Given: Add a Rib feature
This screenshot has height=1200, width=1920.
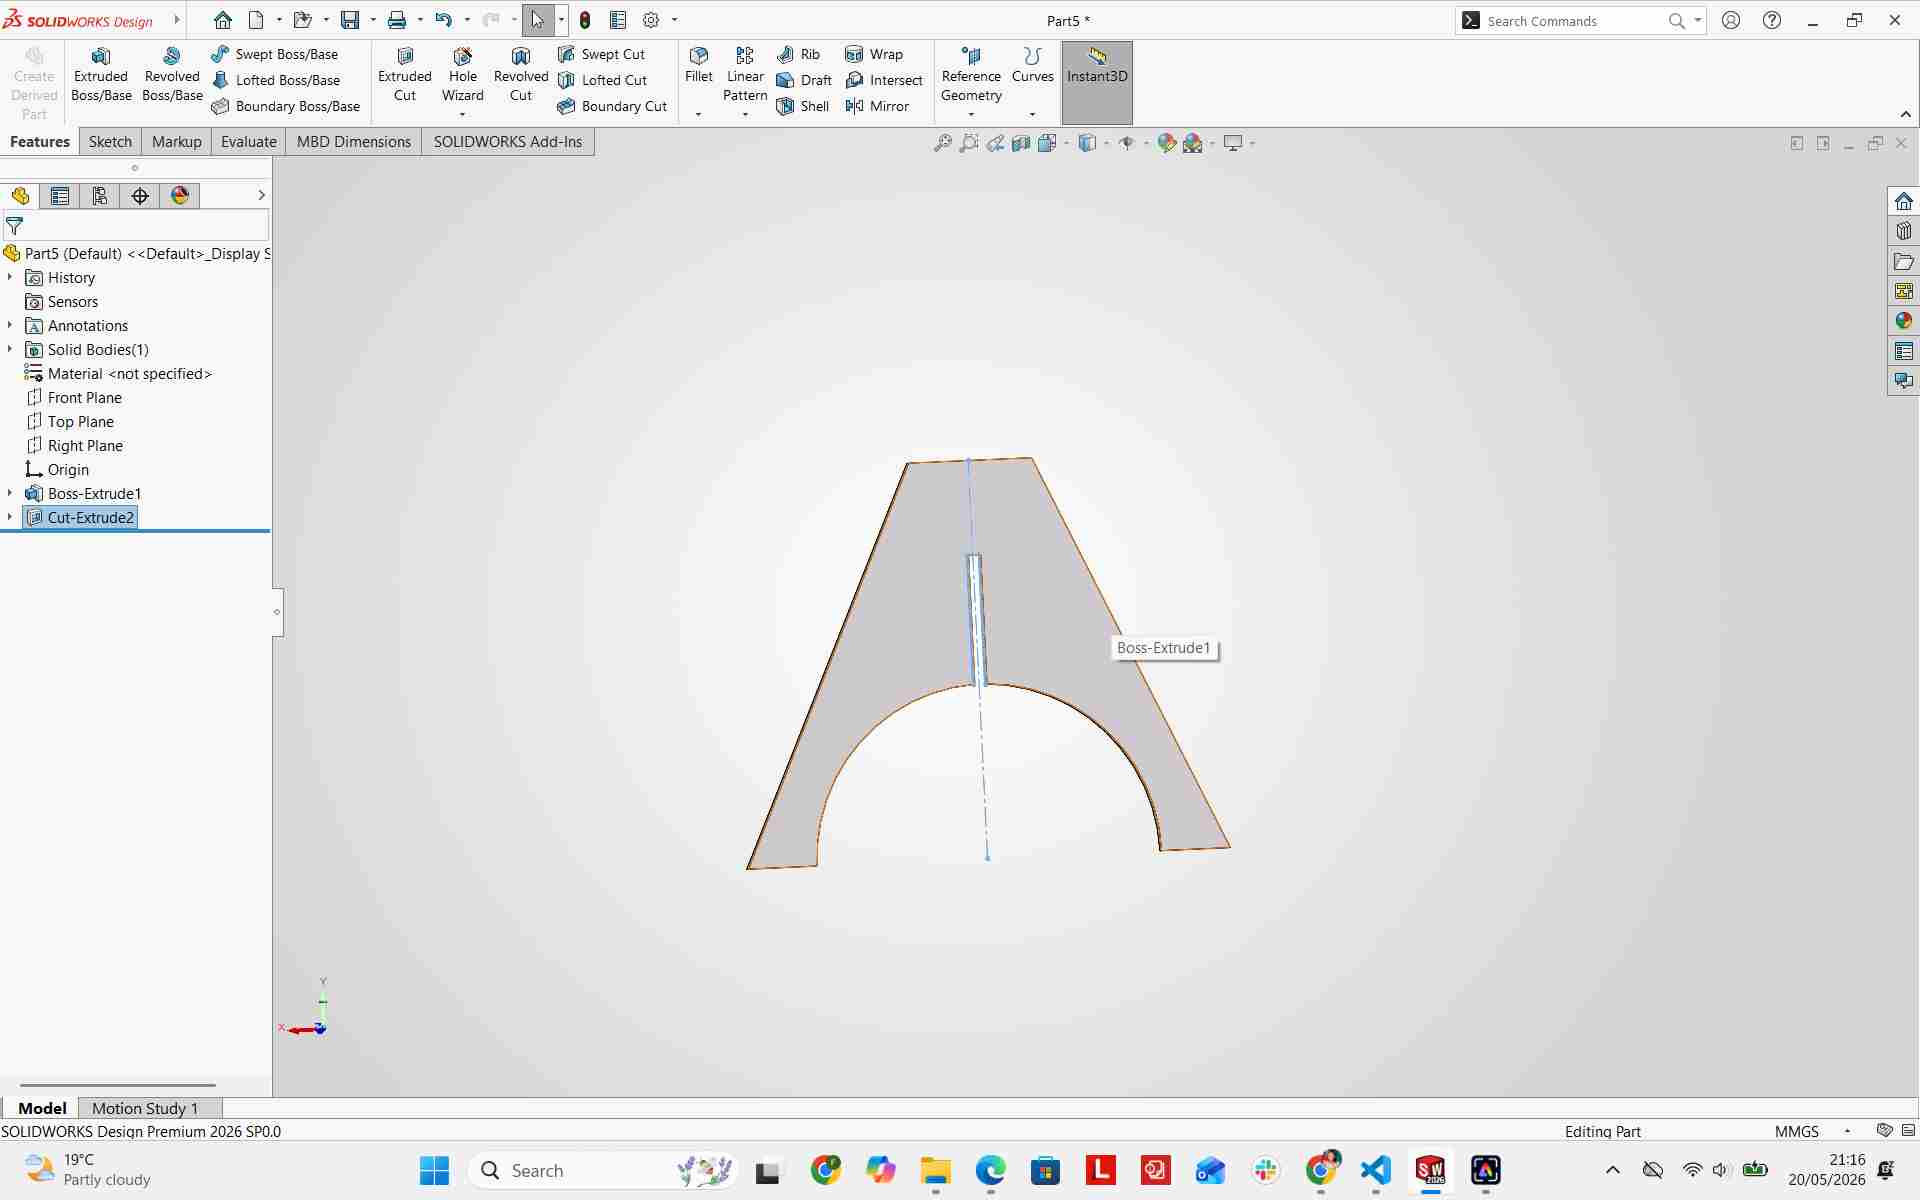Looking at the screenshot, I should click(799, 54).
